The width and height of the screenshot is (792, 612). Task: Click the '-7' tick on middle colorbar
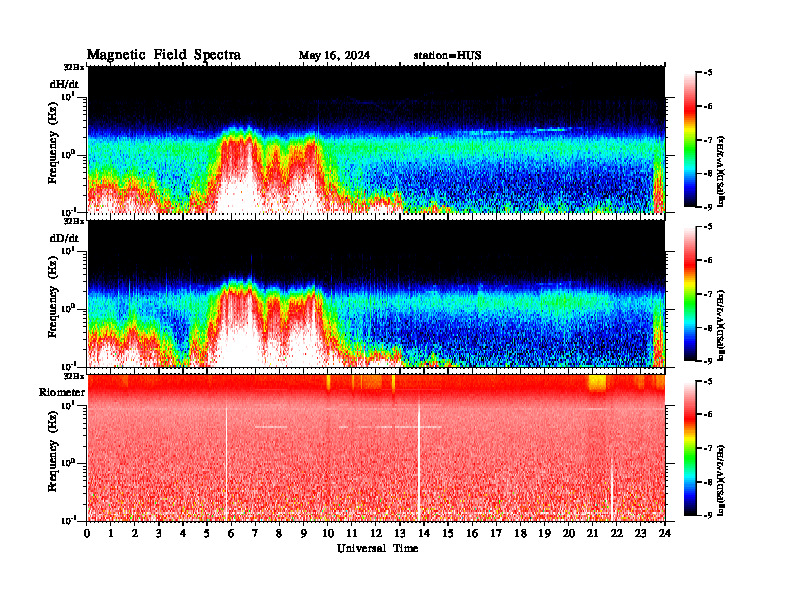coord(708,294)
